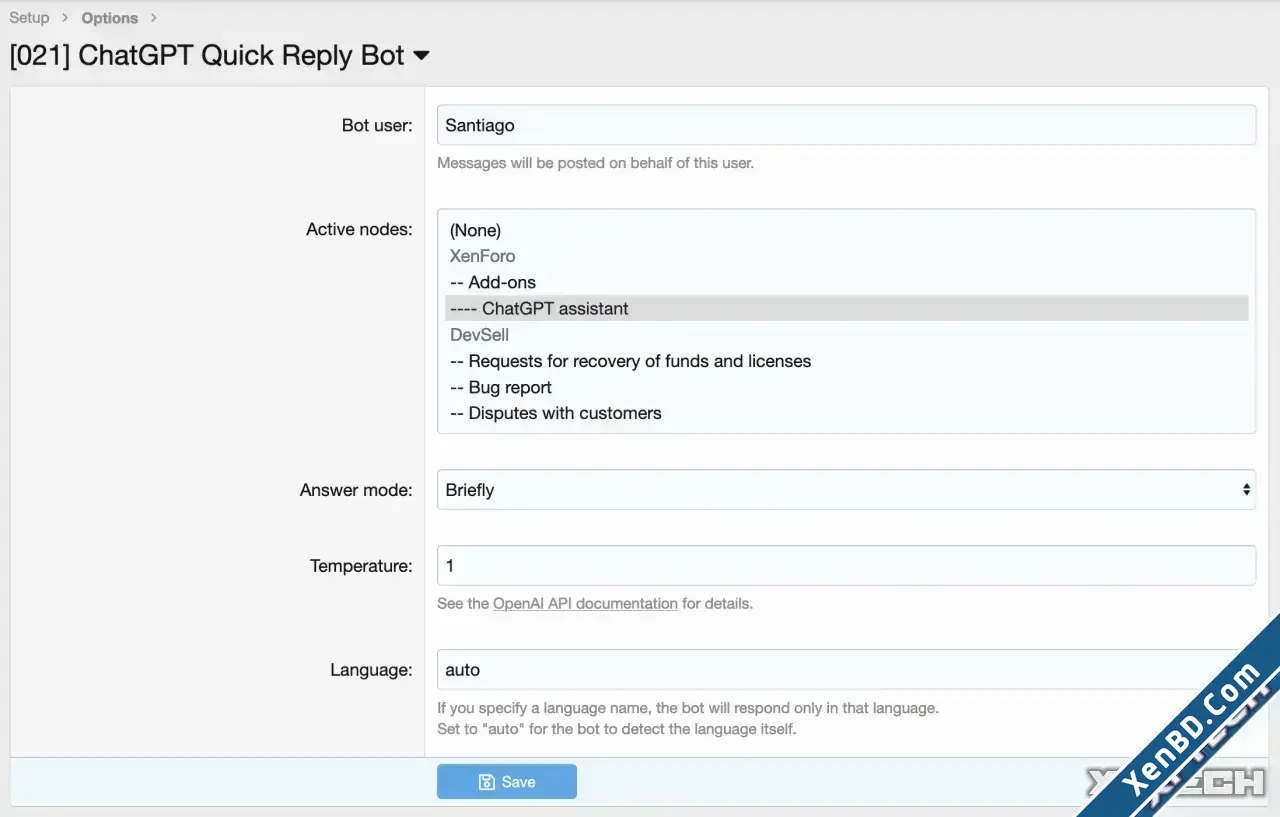Go to Setup in breadcrumb
The width and height of the screenshot is (1280, 817).
point(29,18)
